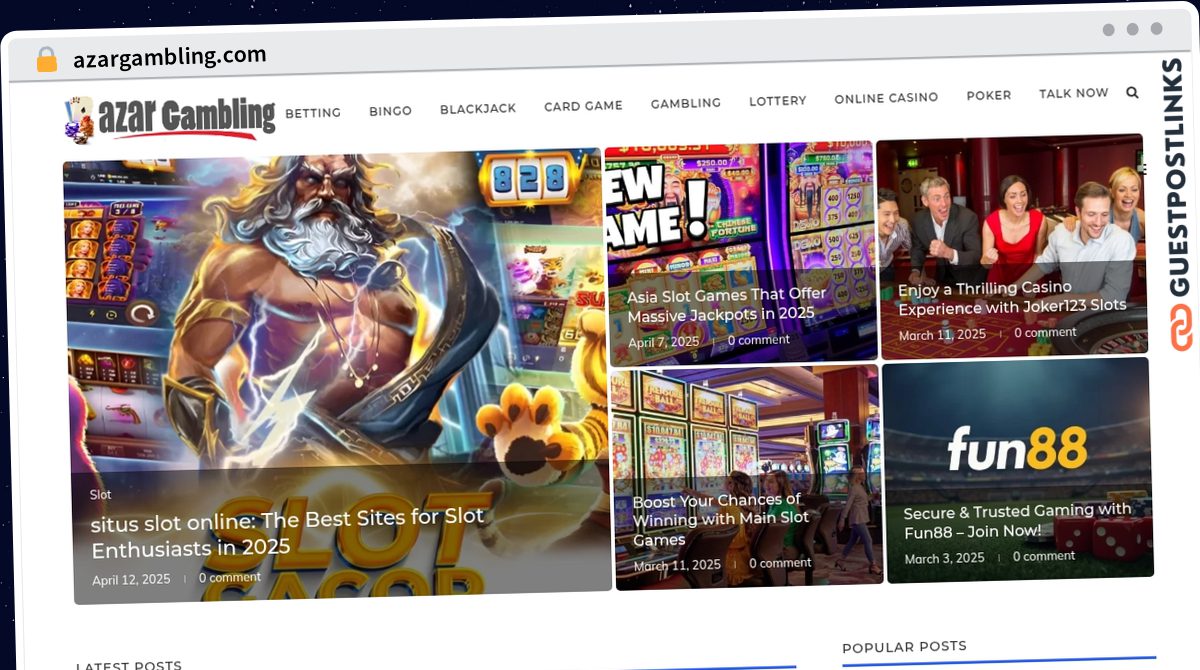Navigate to the Lottery section
Image resolution: width=1200 pixels, height=670 pixels.
point(778,101)
